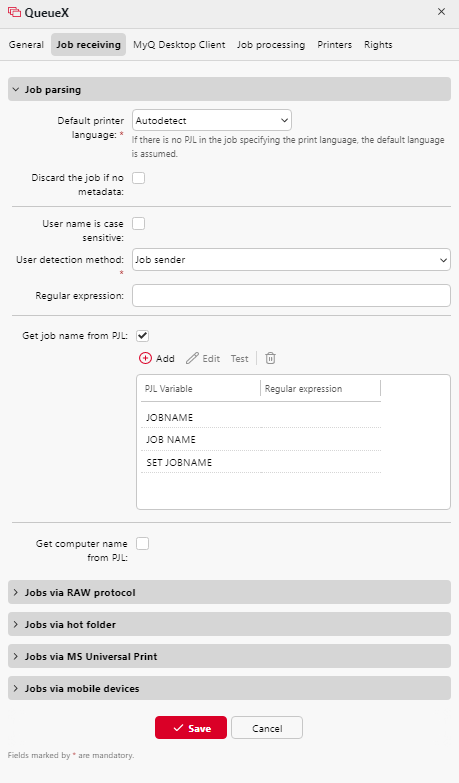Open the Printers tab
Image resolution: width=459 pixels, height=783 pixels.
point(335,44)
